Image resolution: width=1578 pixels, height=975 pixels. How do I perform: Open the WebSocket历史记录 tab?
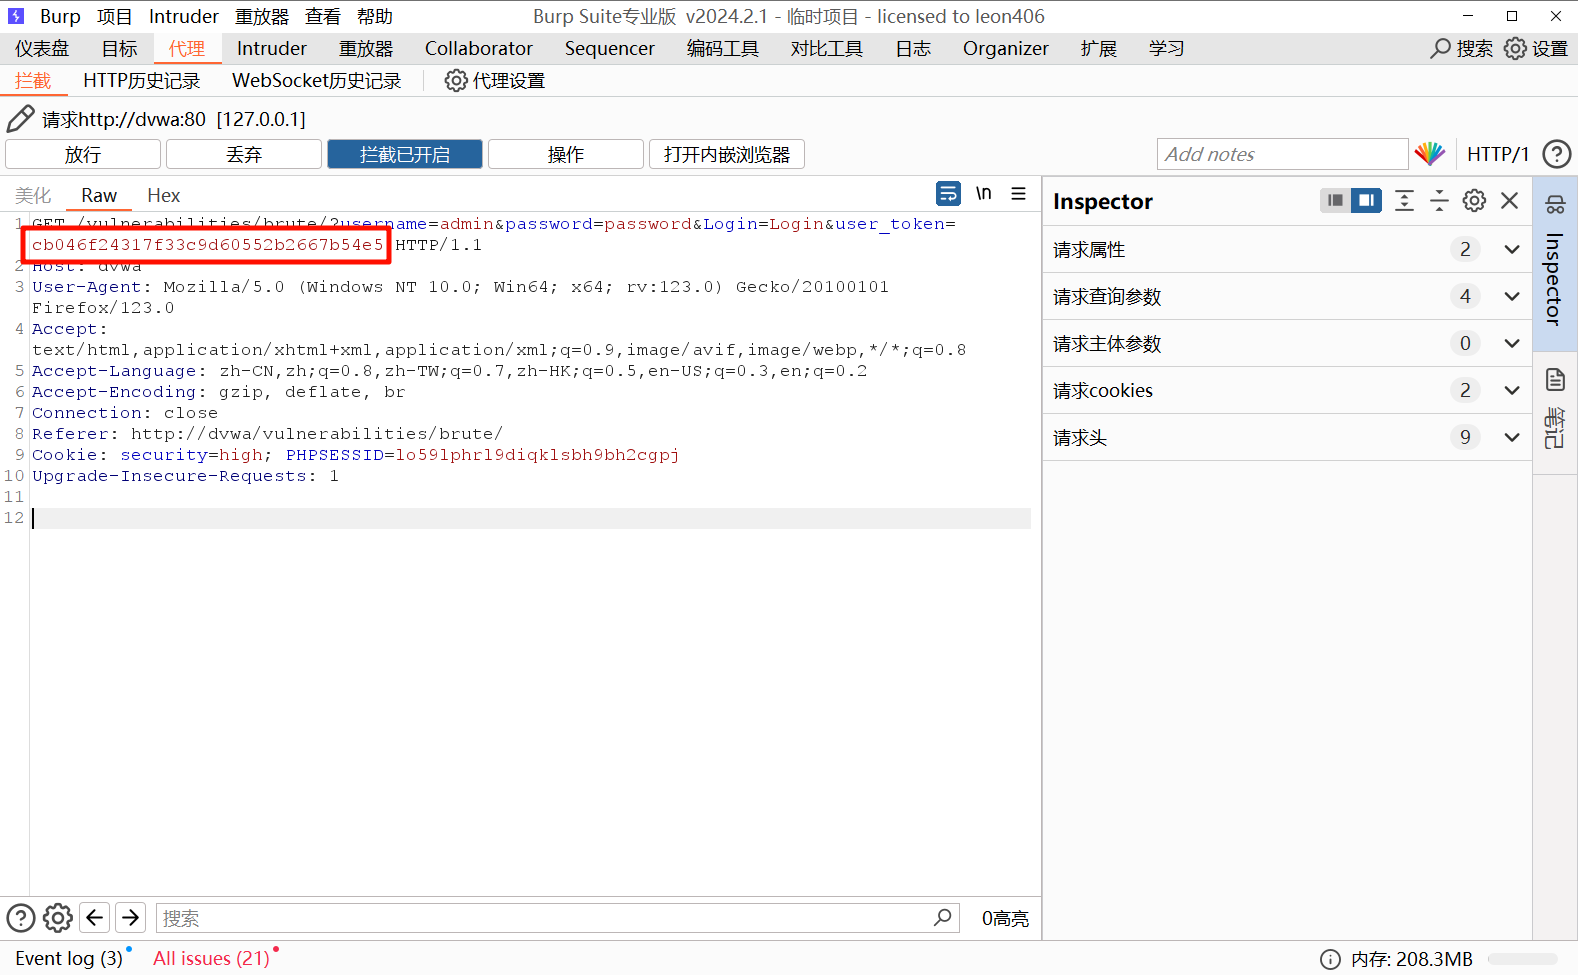point(316,80)
